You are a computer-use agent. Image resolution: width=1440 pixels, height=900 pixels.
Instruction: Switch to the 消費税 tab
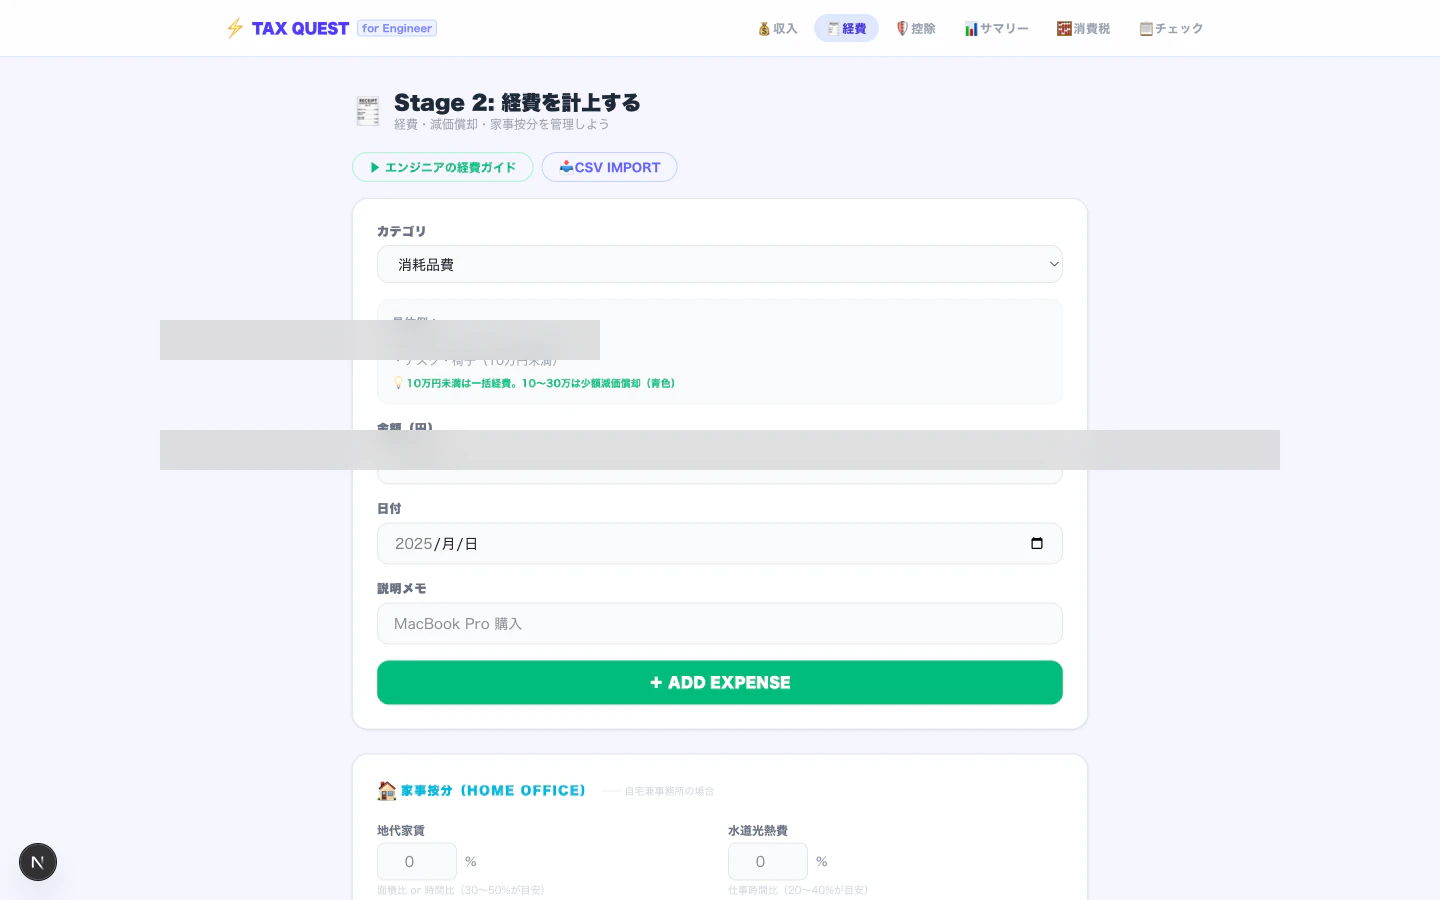[1083, 28]
